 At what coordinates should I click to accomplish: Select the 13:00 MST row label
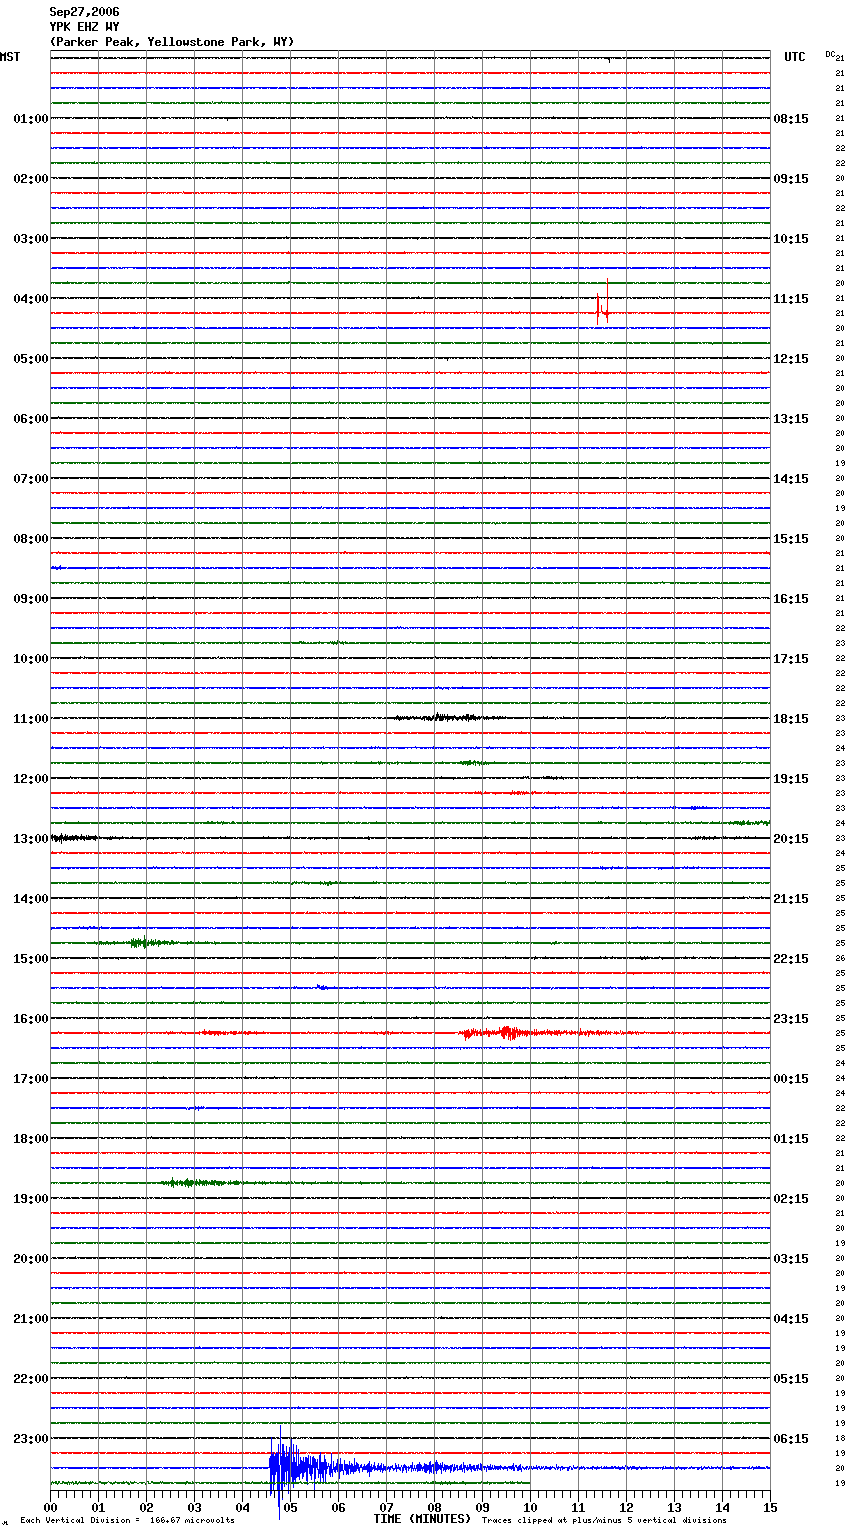[31, 839]
